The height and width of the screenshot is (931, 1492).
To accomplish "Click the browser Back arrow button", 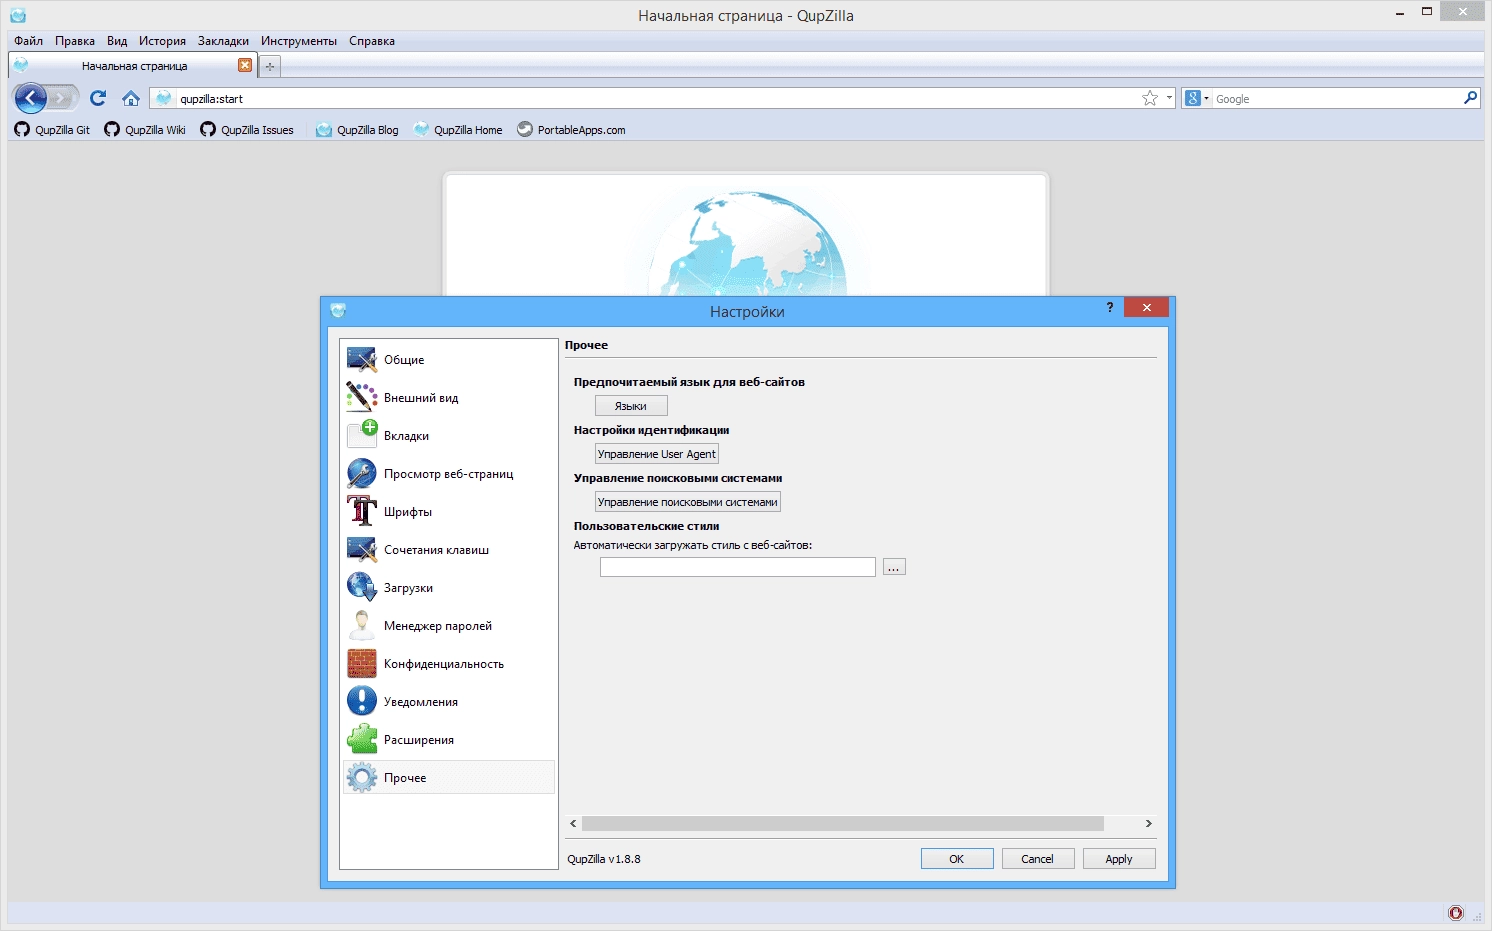I will click(31, 98).
